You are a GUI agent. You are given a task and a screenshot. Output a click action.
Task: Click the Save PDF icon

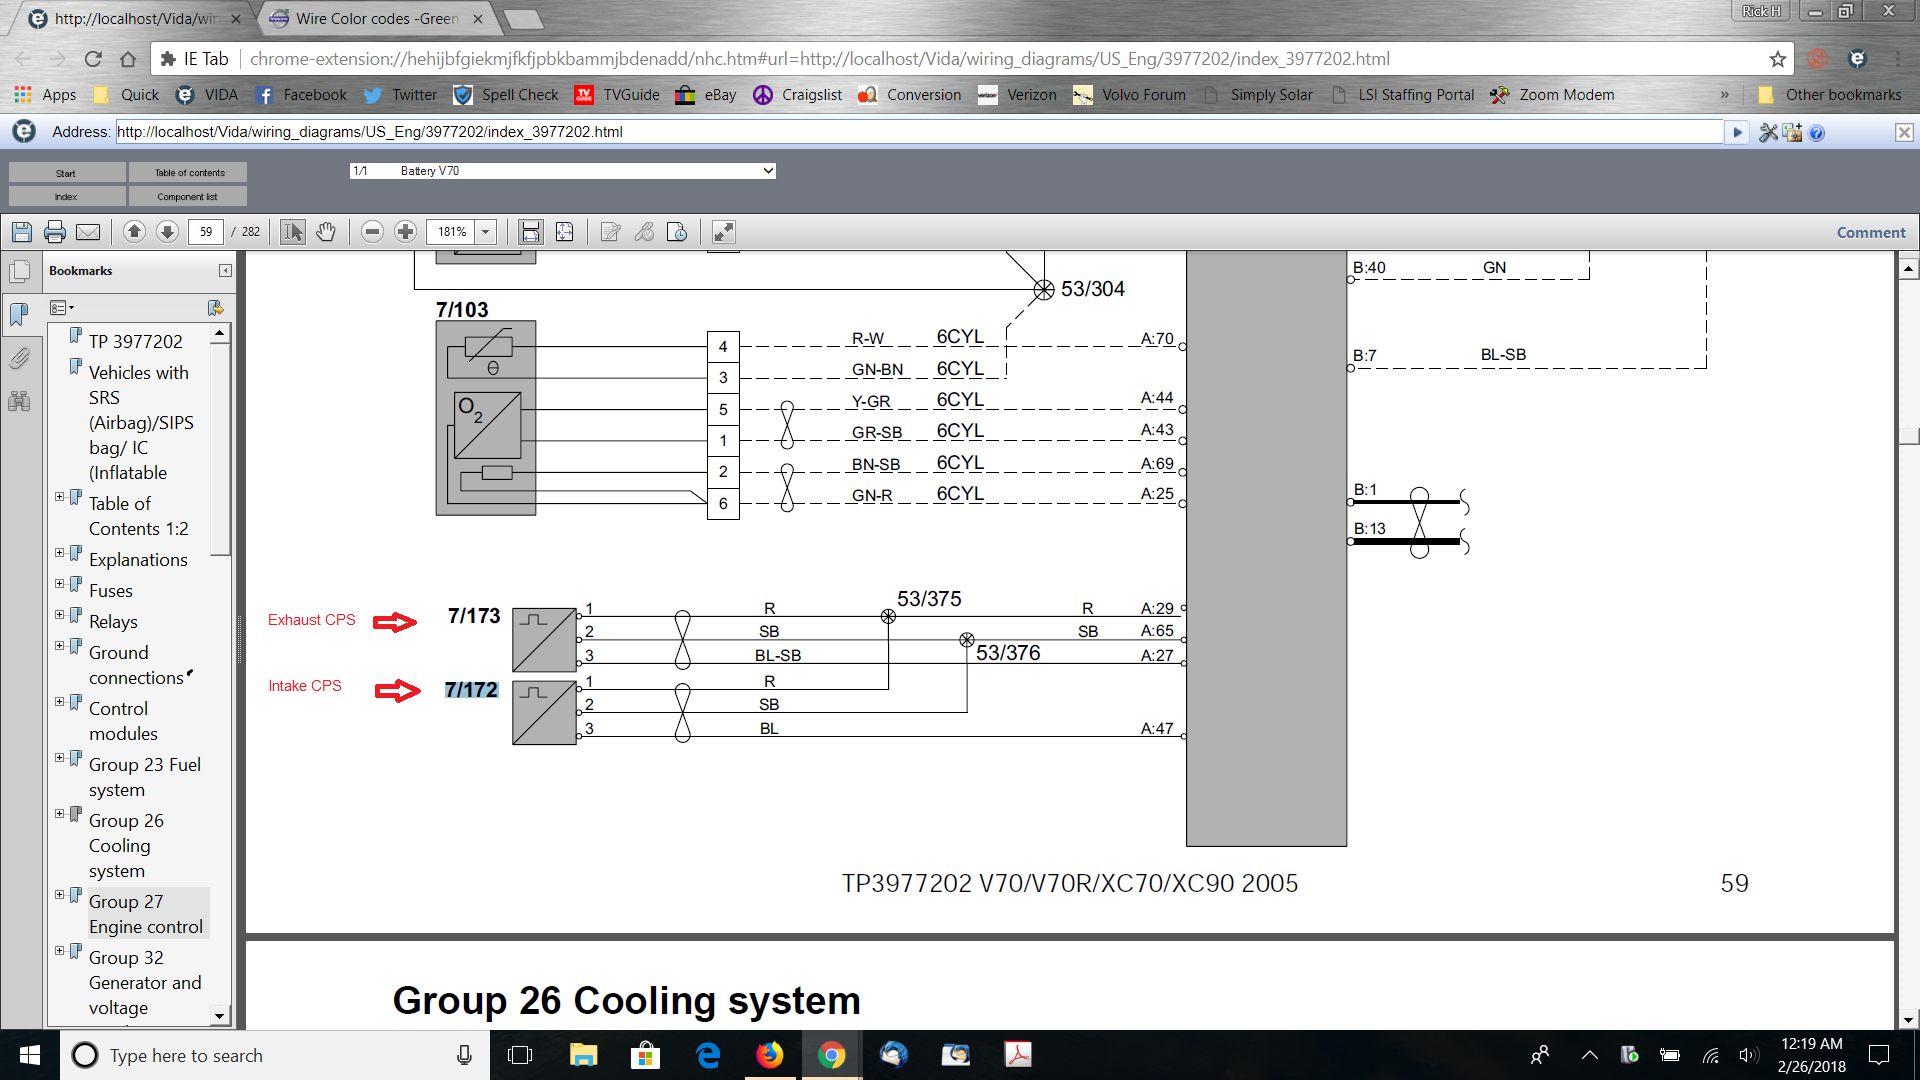(x=22, y=232)
